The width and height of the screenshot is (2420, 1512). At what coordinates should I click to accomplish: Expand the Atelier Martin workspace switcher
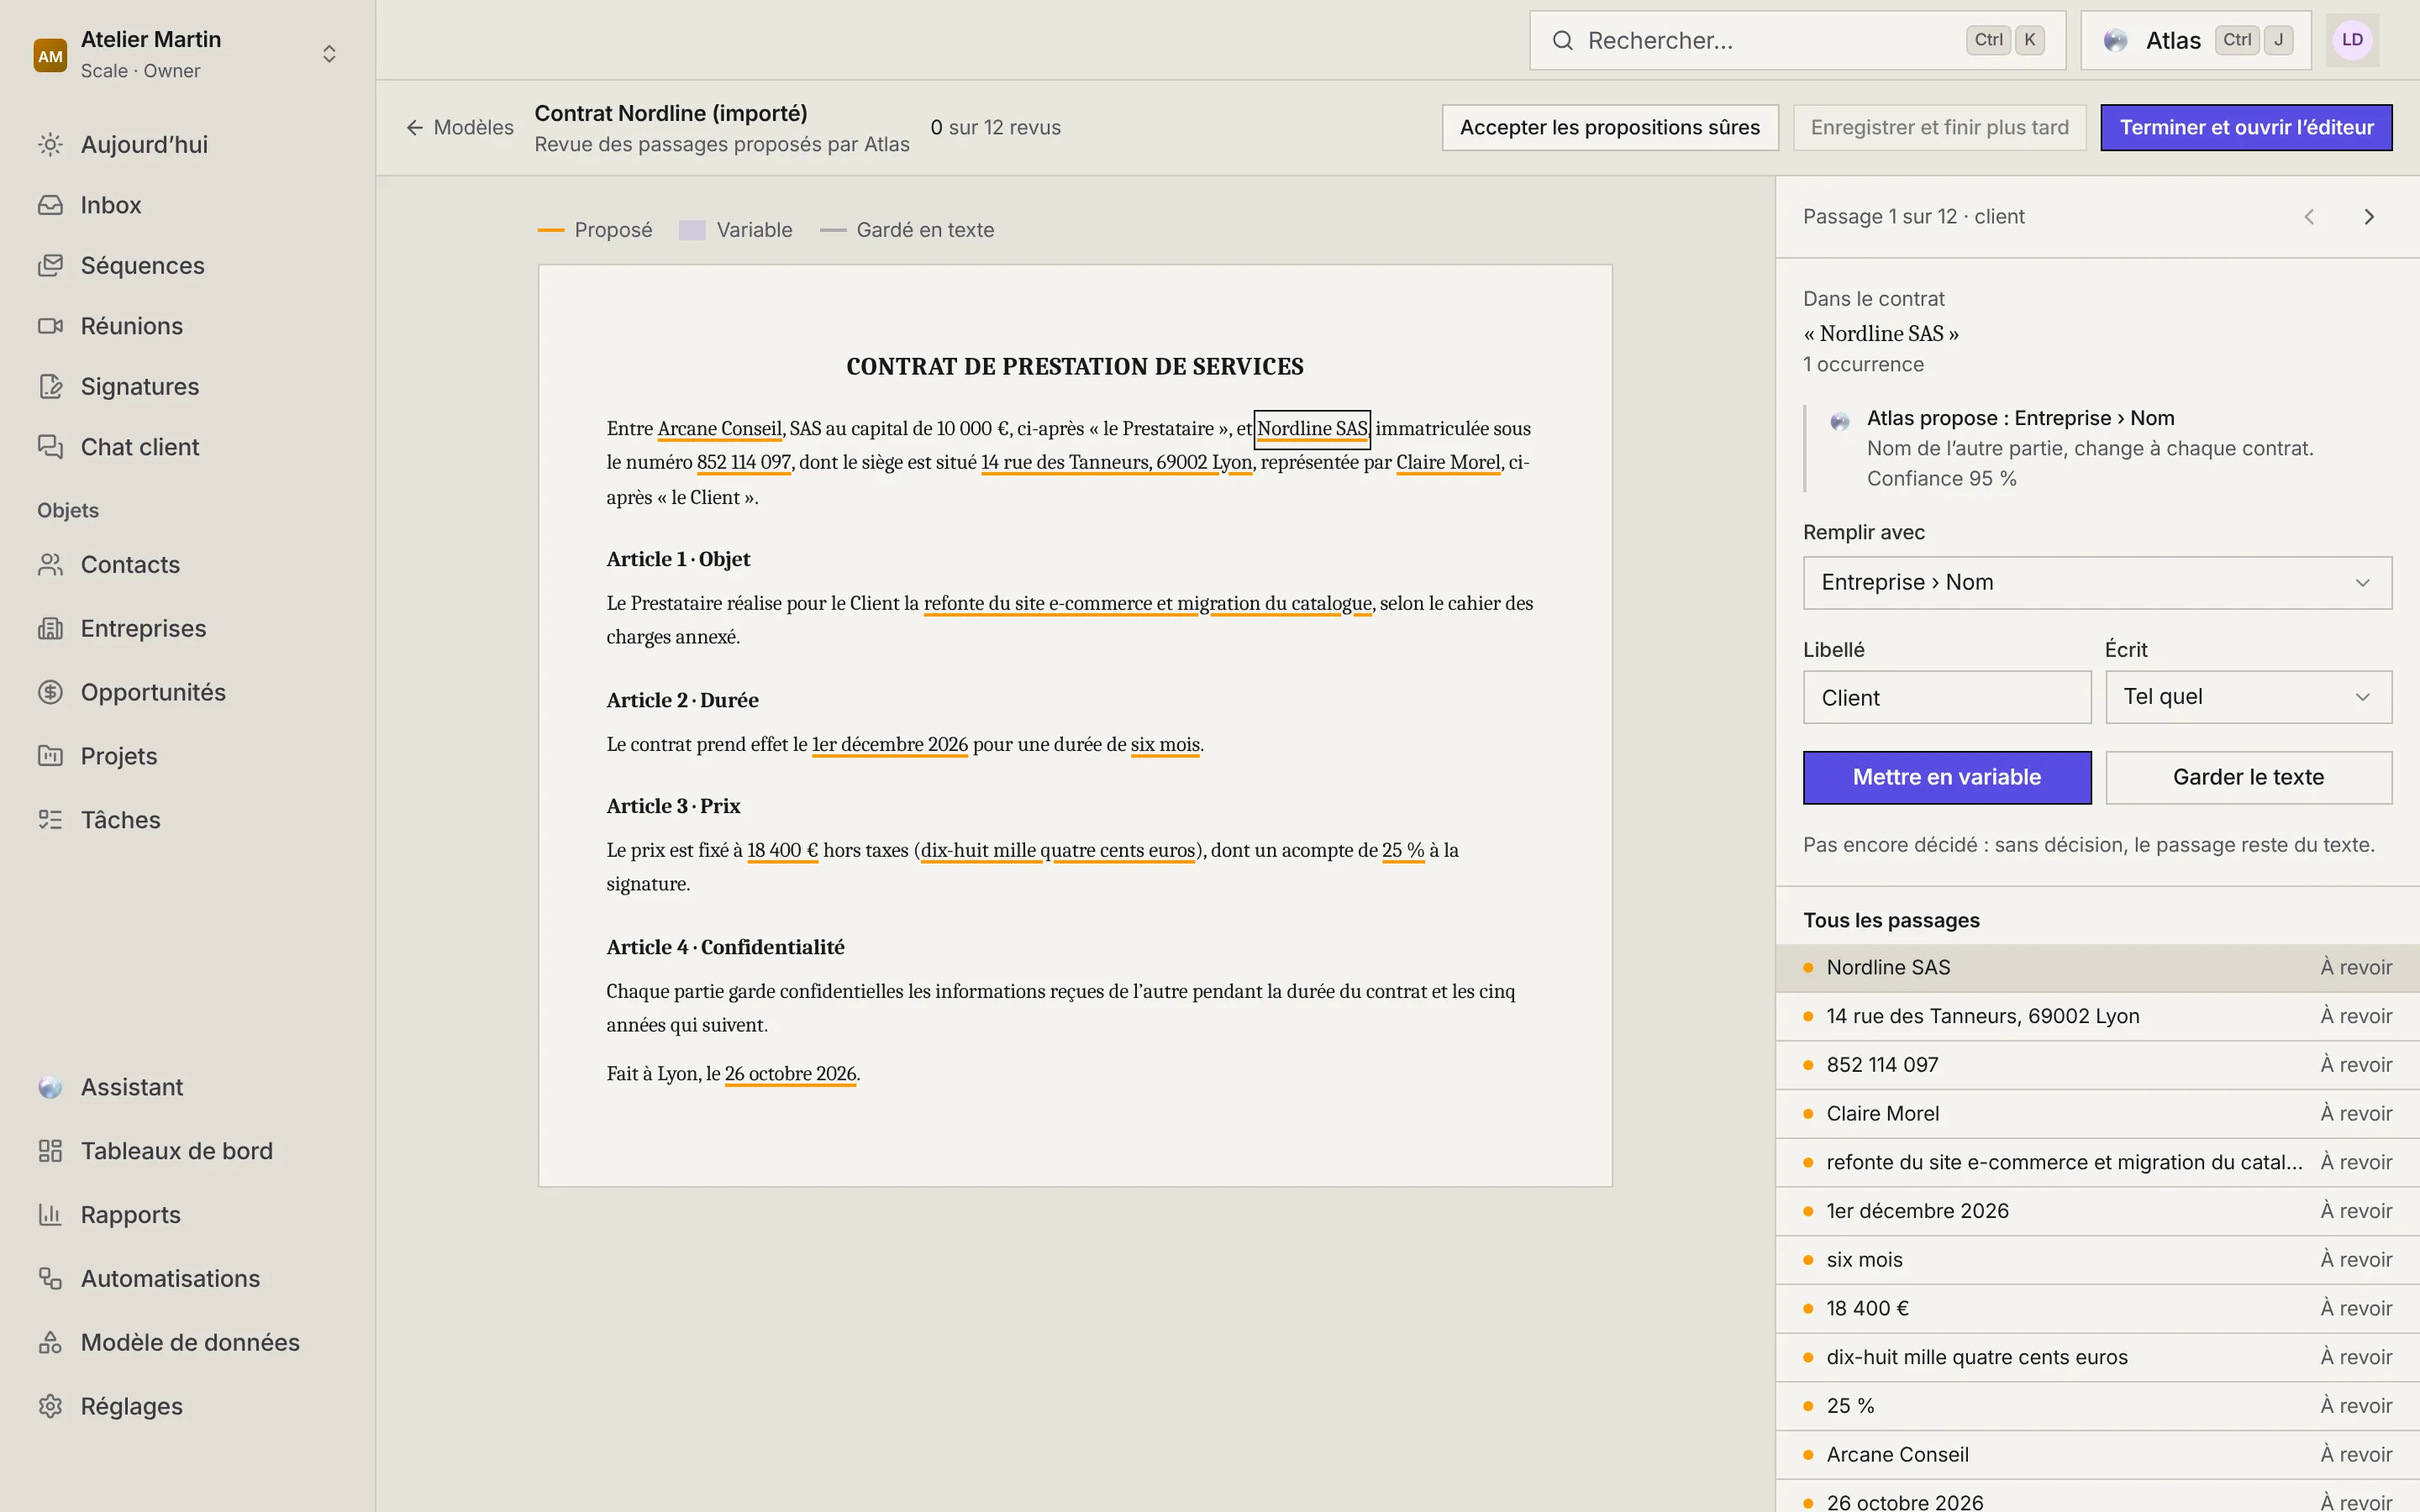[x=187, y=54]
